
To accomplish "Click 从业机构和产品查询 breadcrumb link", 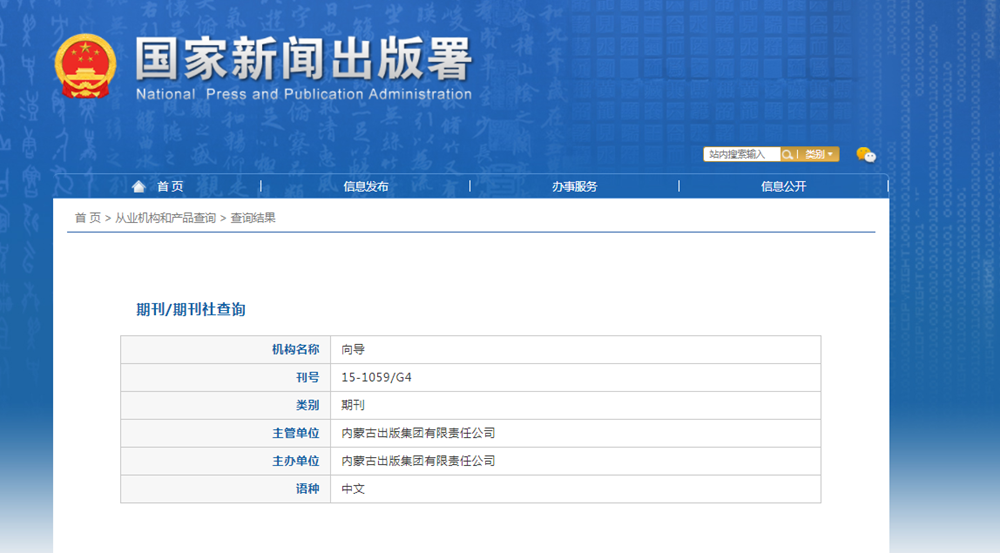I will 165,218.
